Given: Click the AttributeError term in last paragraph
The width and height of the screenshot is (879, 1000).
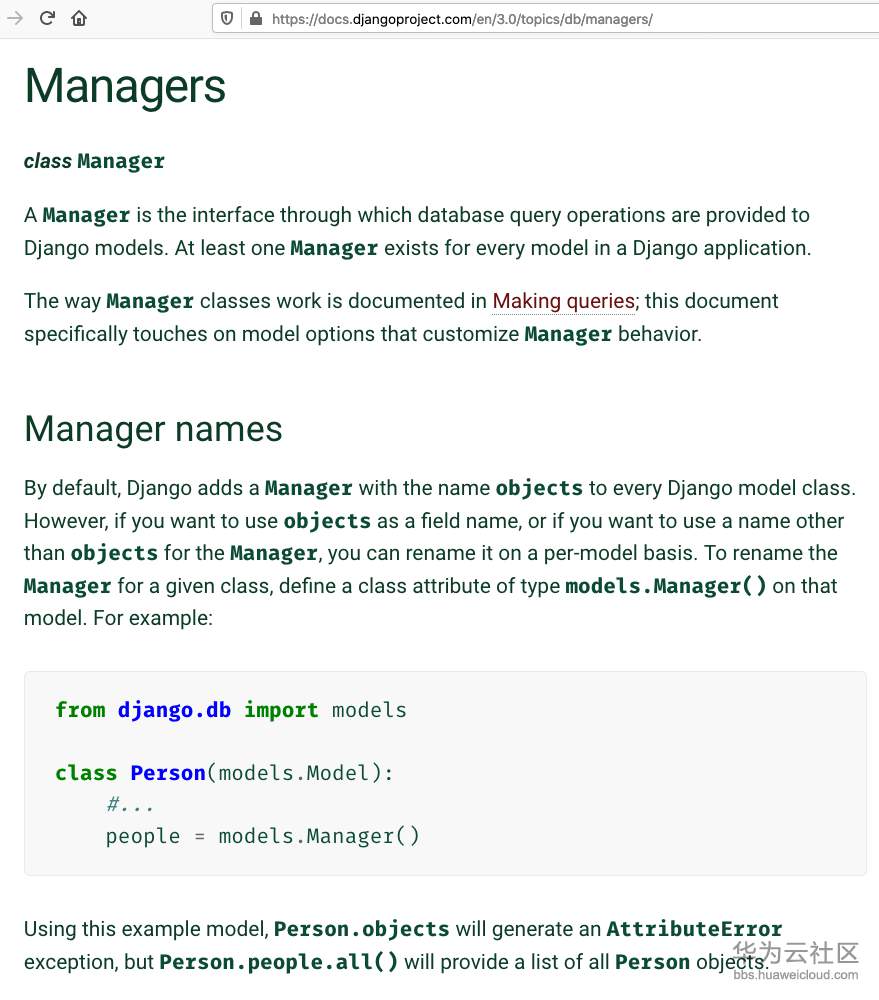Looking at the screenshot, I should pos(694,929).
